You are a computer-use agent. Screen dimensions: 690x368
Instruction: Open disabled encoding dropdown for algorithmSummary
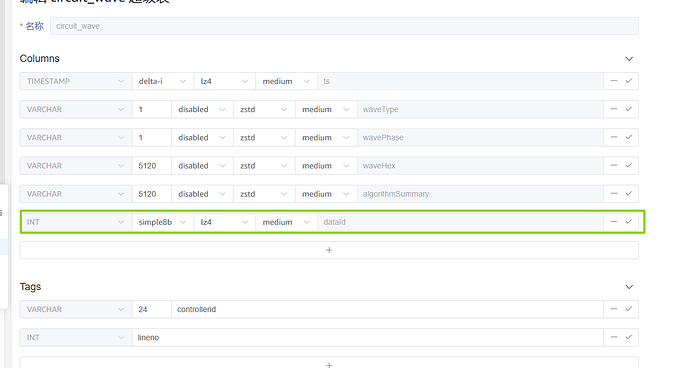tap(202, 194)
